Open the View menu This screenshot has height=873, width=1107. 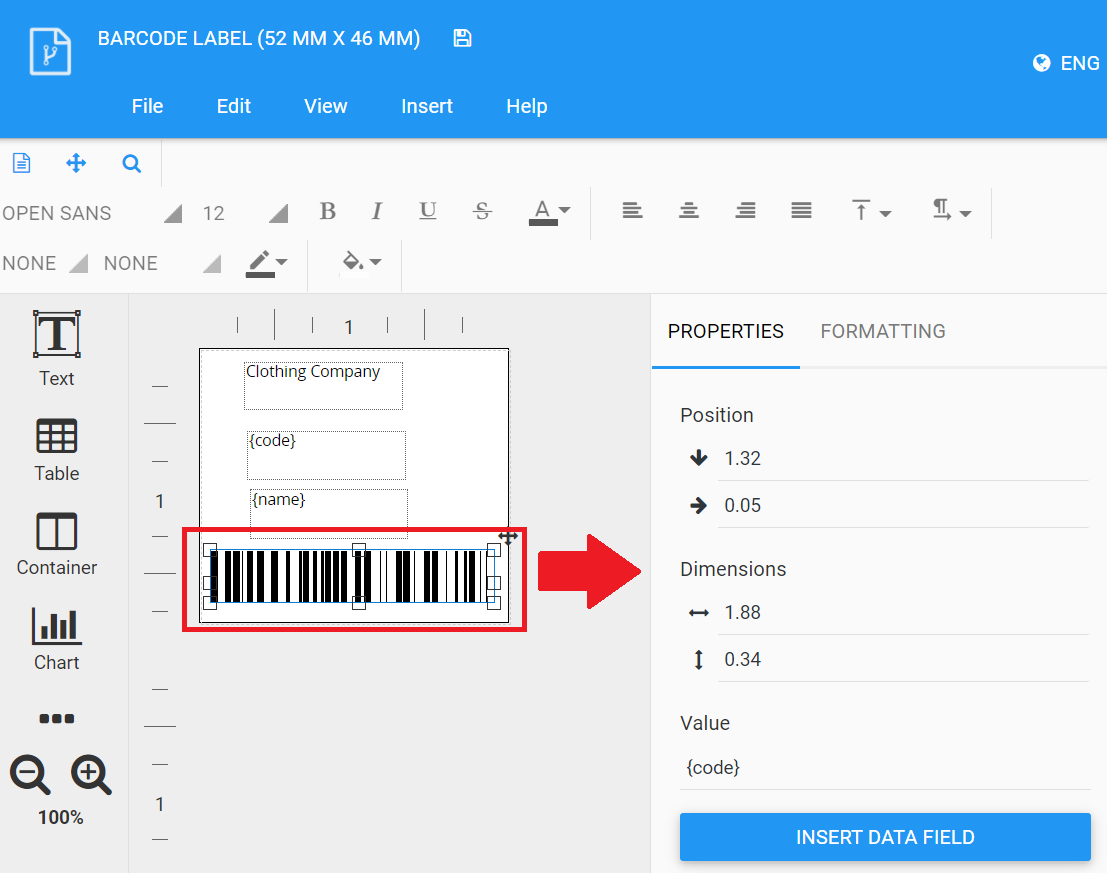coord(325,106)
